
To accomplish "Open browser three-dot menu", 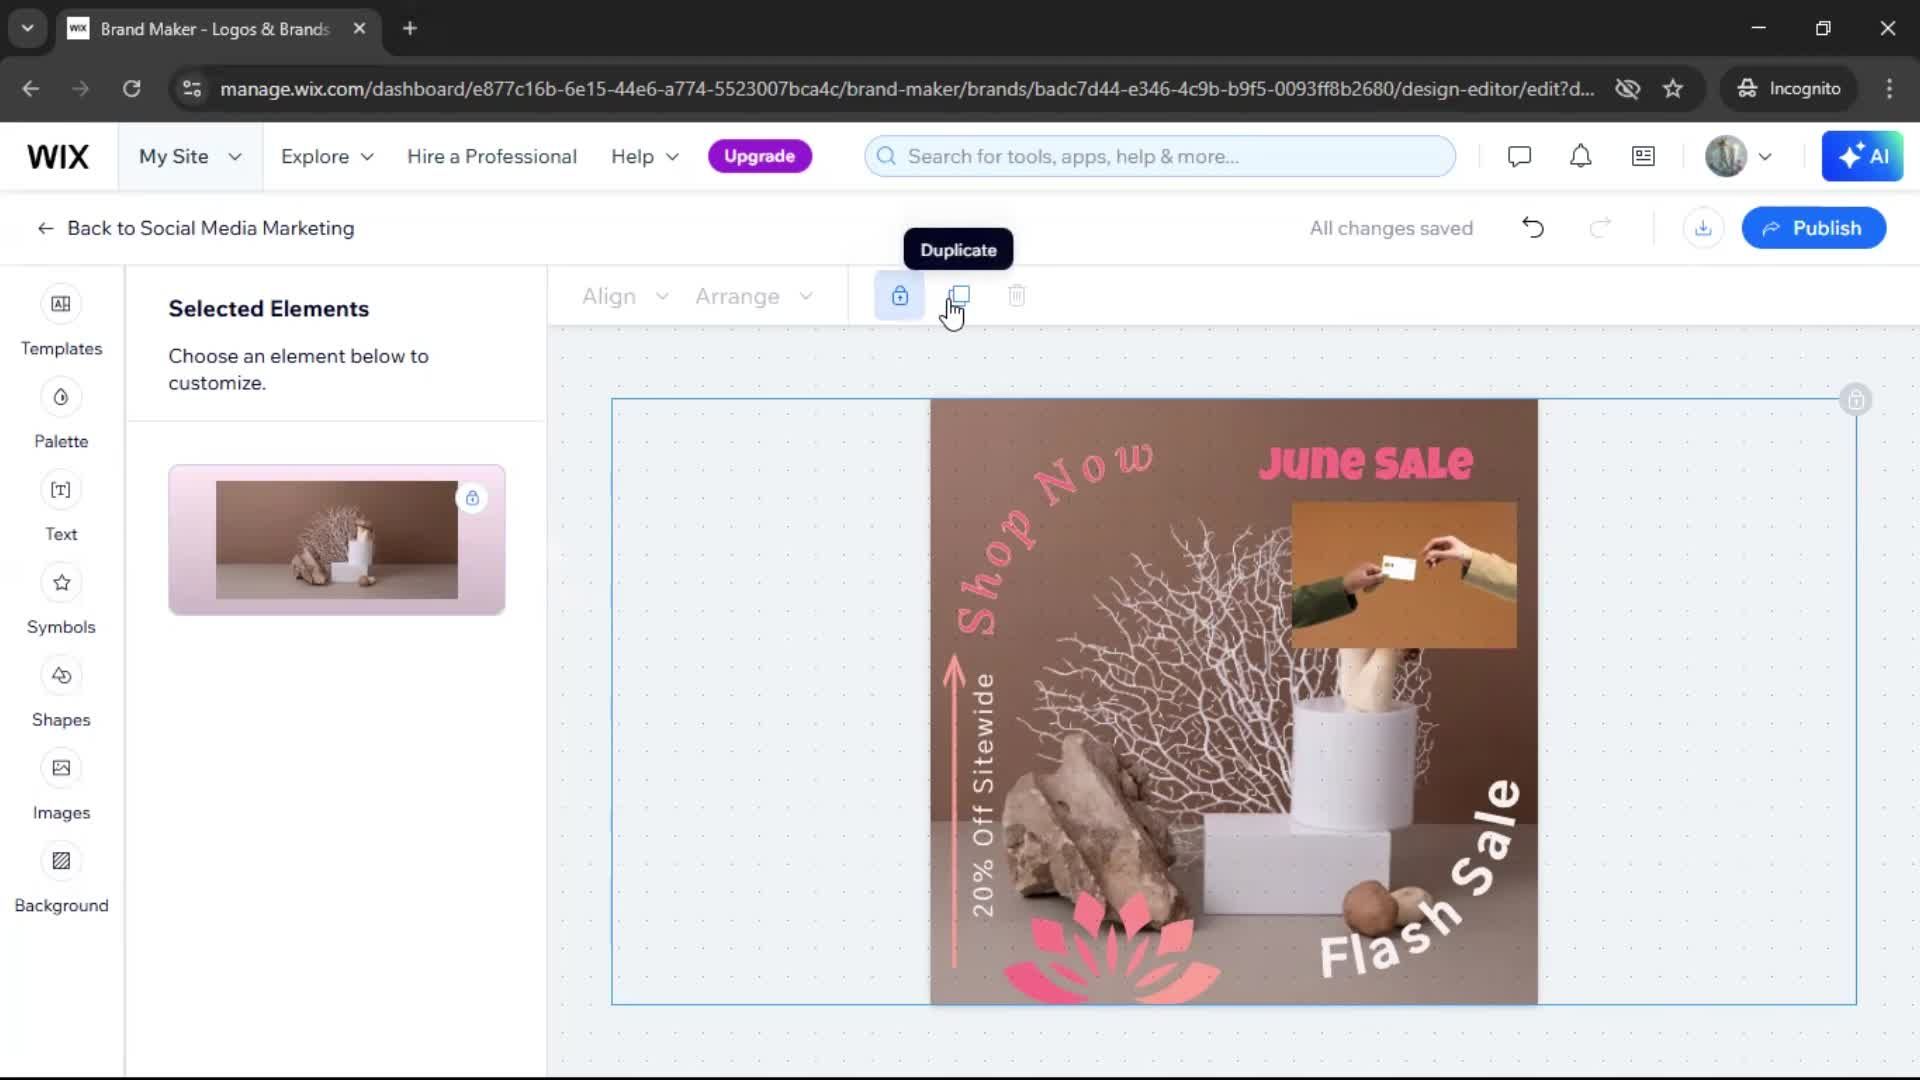I will click(x=1889, y=89).
